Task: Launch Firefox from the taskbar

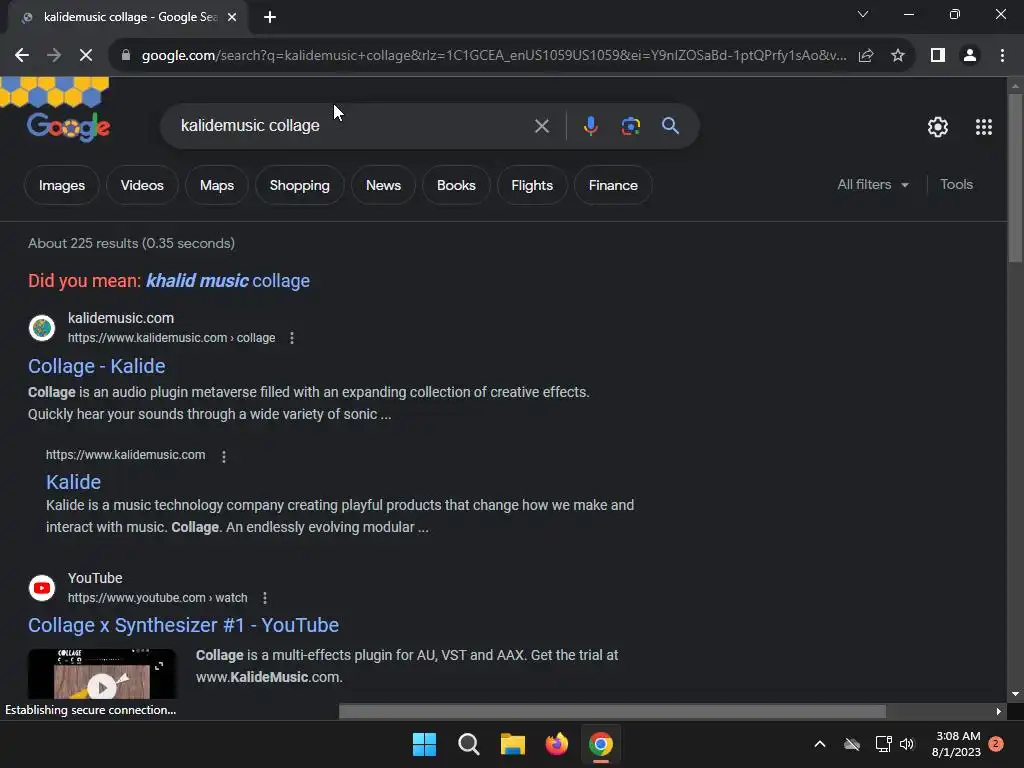Action: pyautogui.click(x=556, y=744)
